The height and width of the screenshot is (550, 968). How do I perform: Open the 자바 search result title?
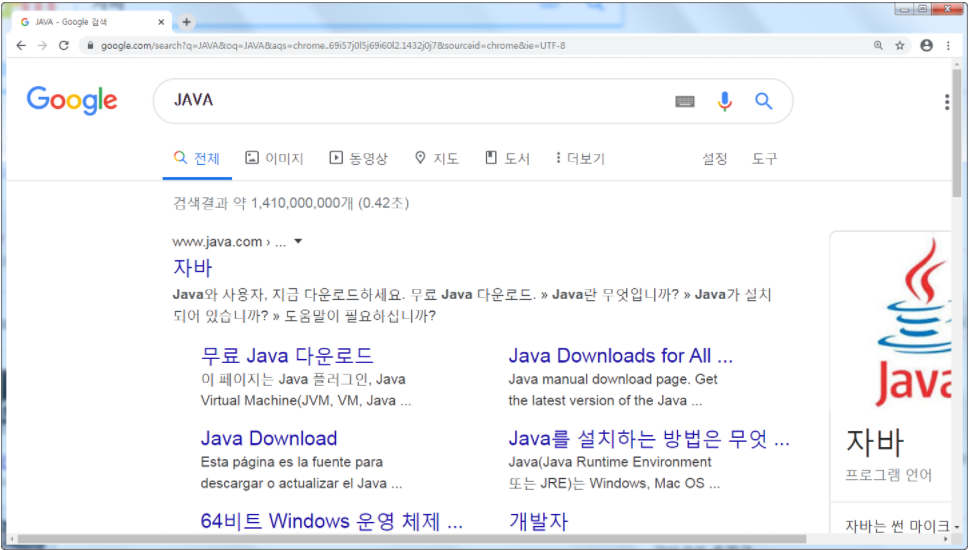[193, 268]
